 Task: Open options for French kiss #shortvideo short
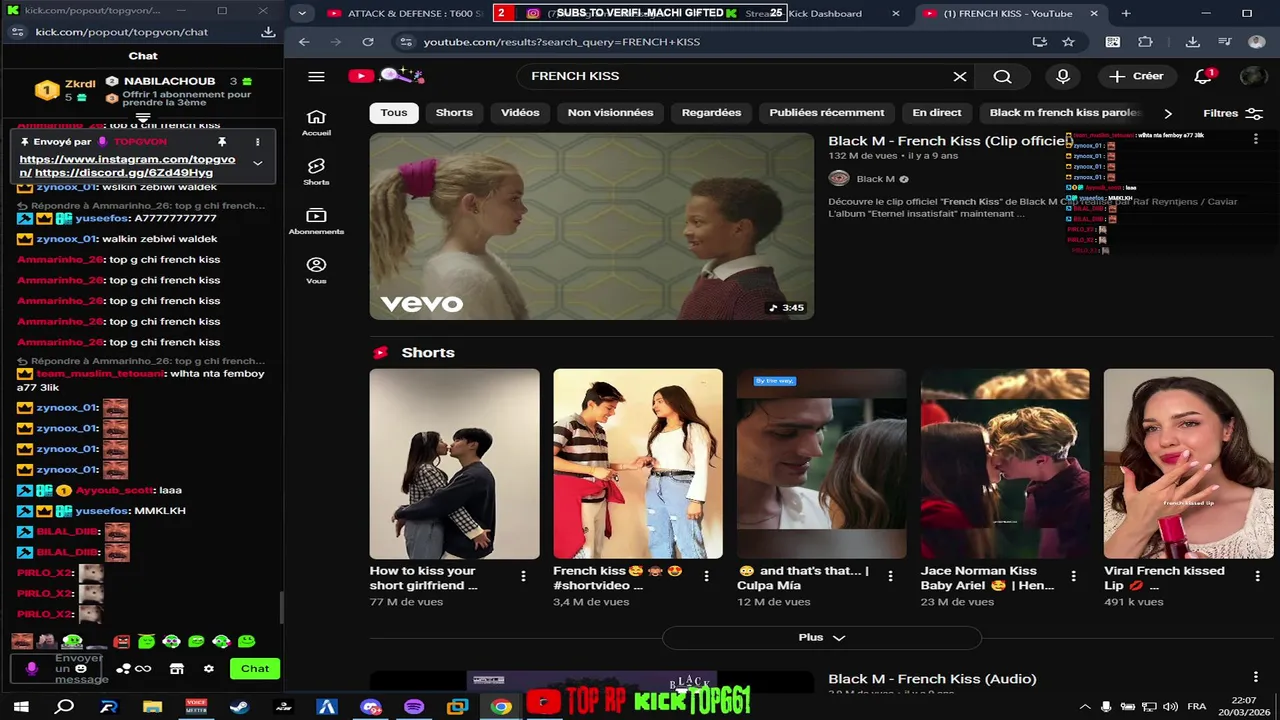(706, 576)
